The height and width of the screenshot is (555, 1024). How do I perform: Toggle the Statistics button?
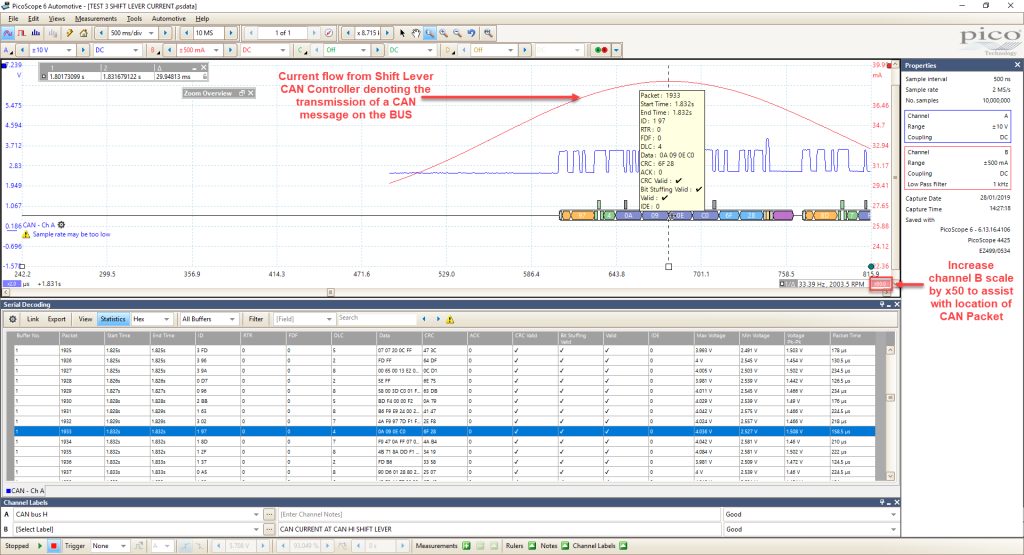click(112, 319)
